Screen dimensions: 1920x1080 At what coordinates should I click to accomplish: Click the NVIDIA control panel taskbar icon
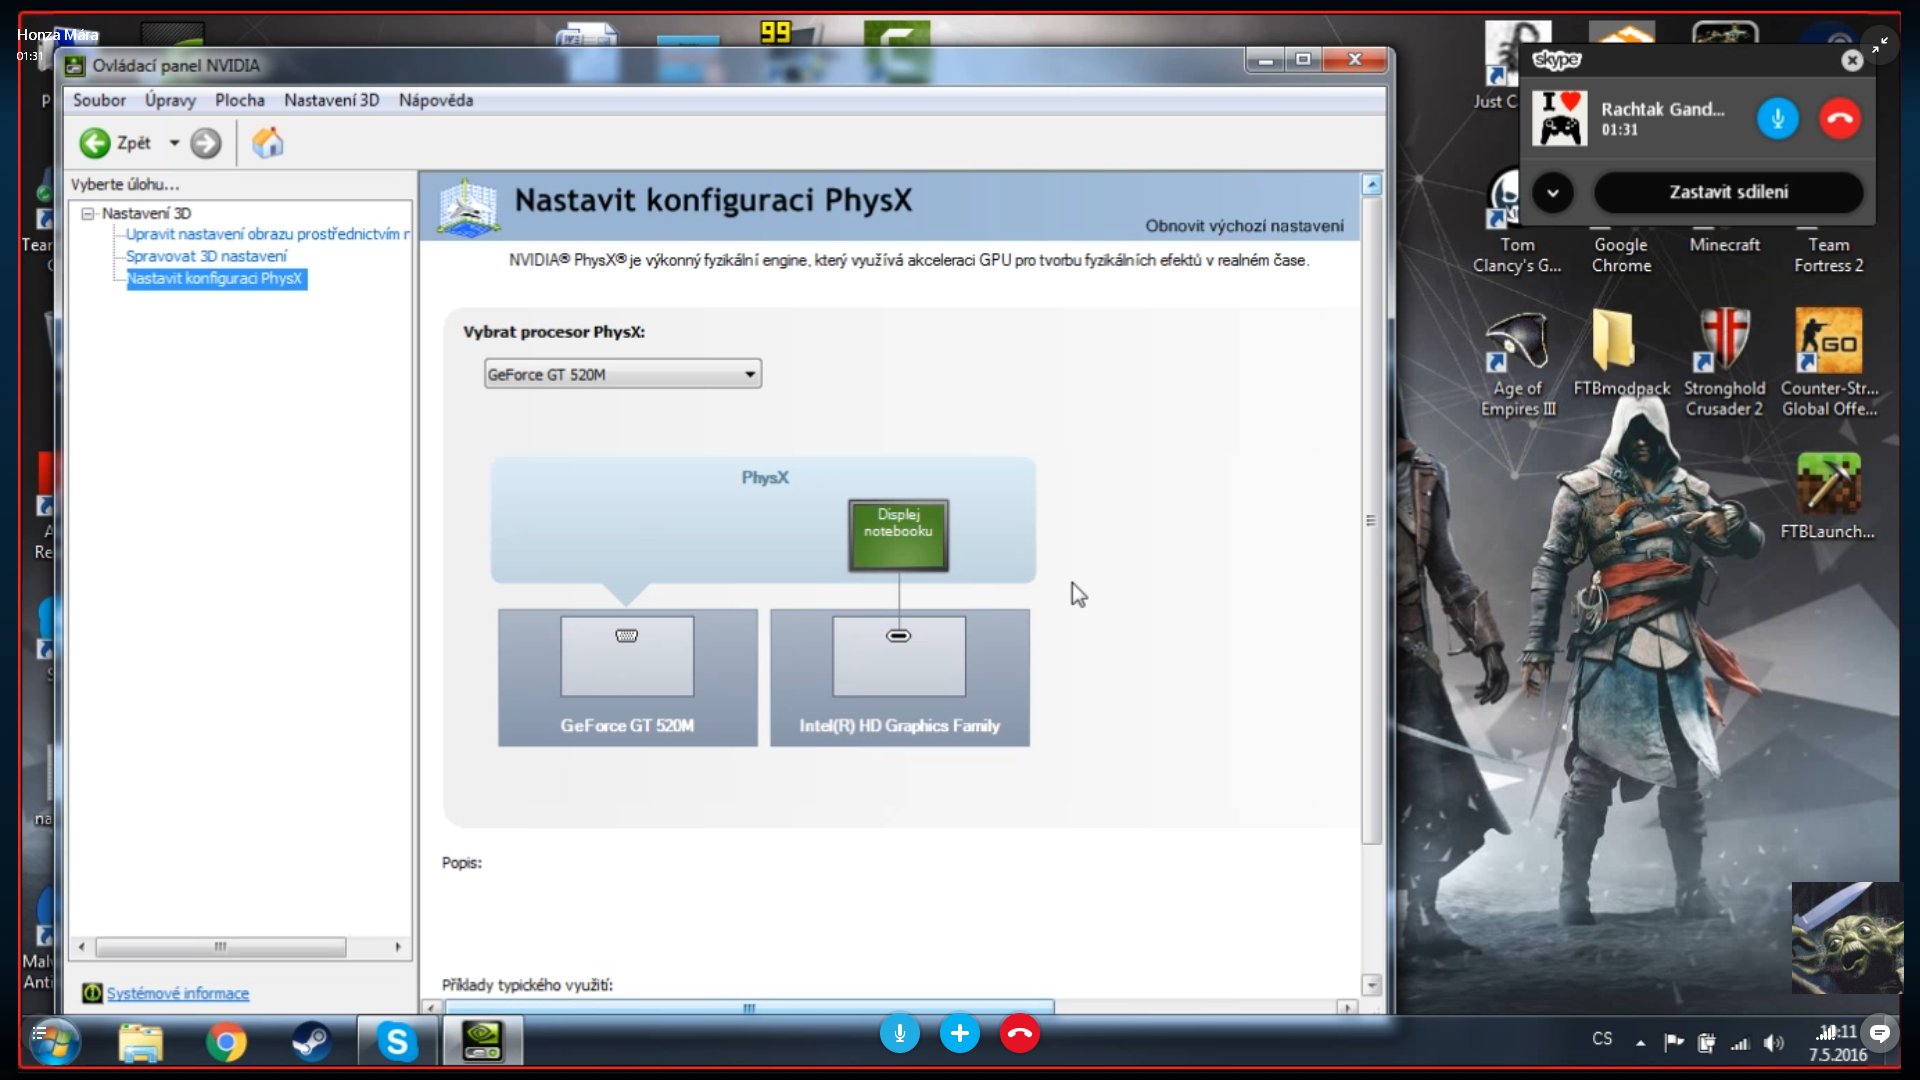click(x=482, y=1042)
